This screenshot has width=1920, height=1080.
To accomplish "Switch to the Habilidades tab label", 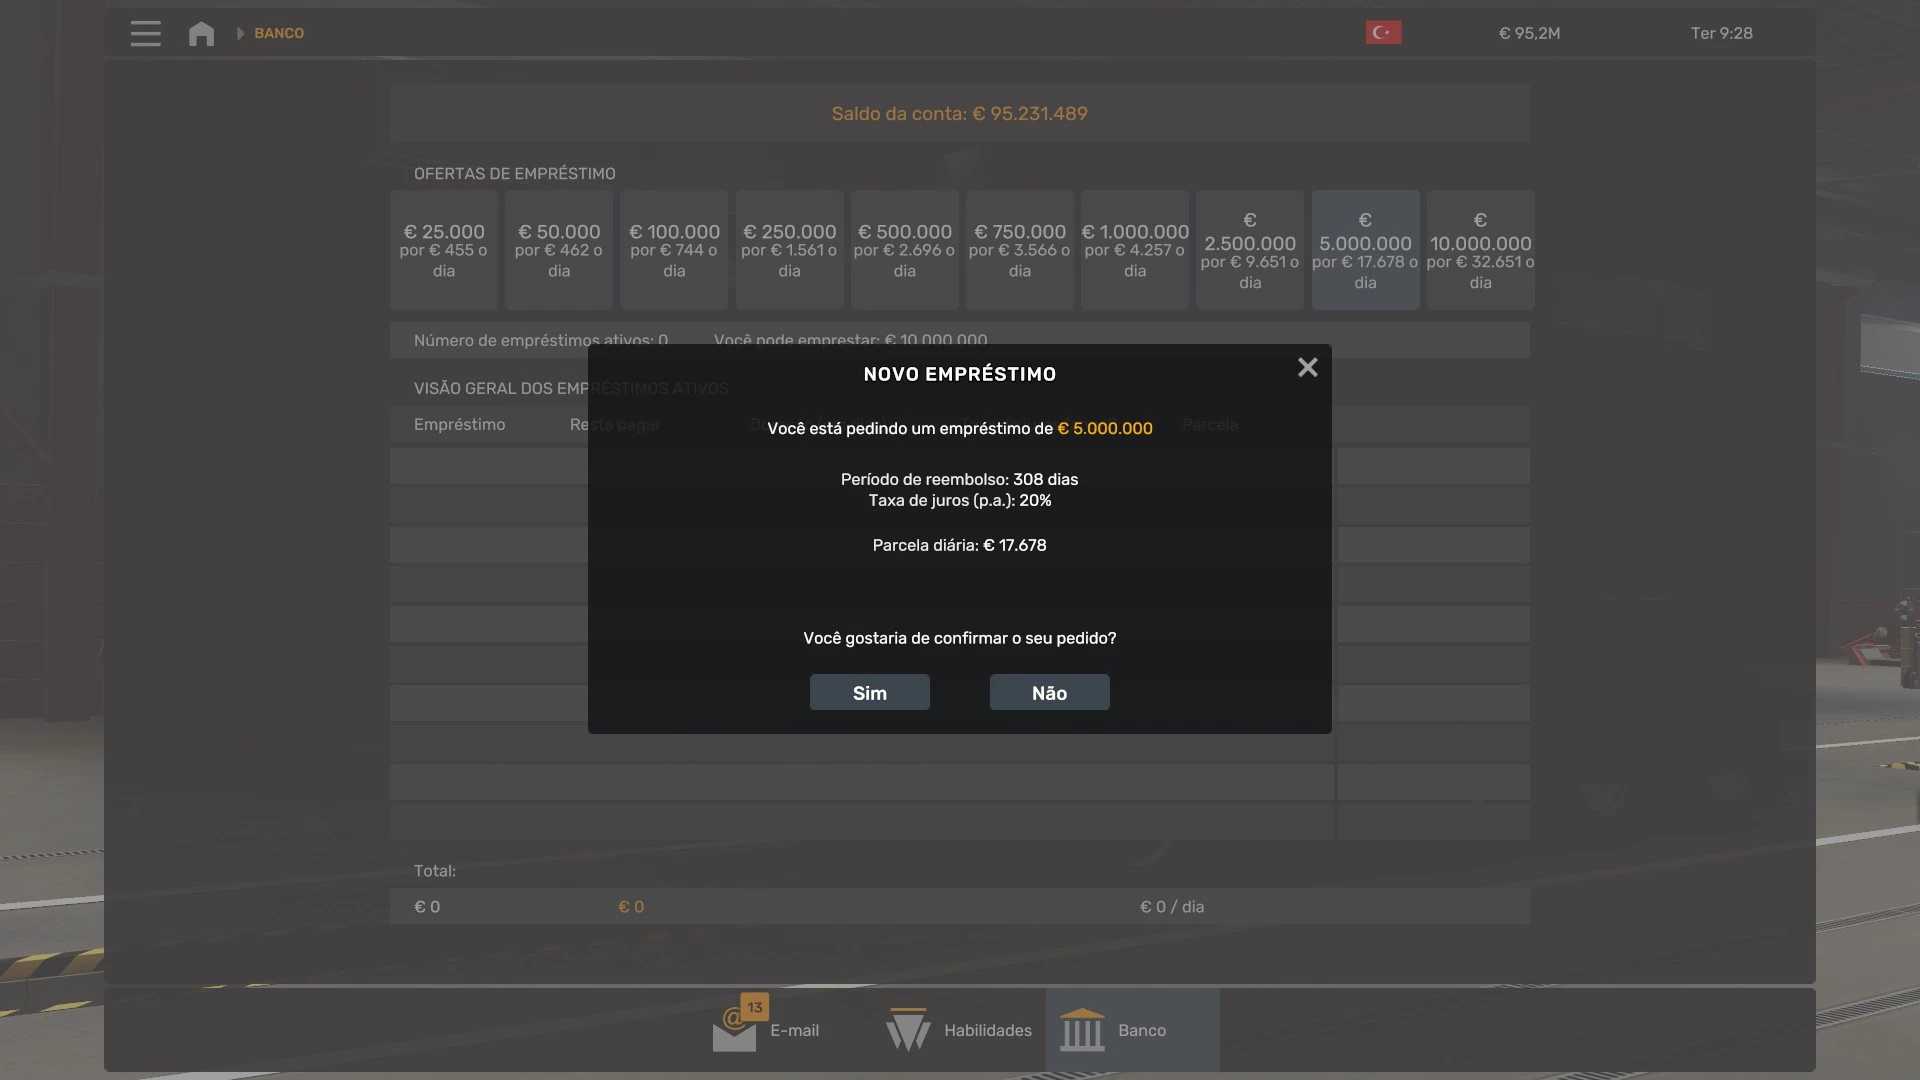I will coord(987,1030).
